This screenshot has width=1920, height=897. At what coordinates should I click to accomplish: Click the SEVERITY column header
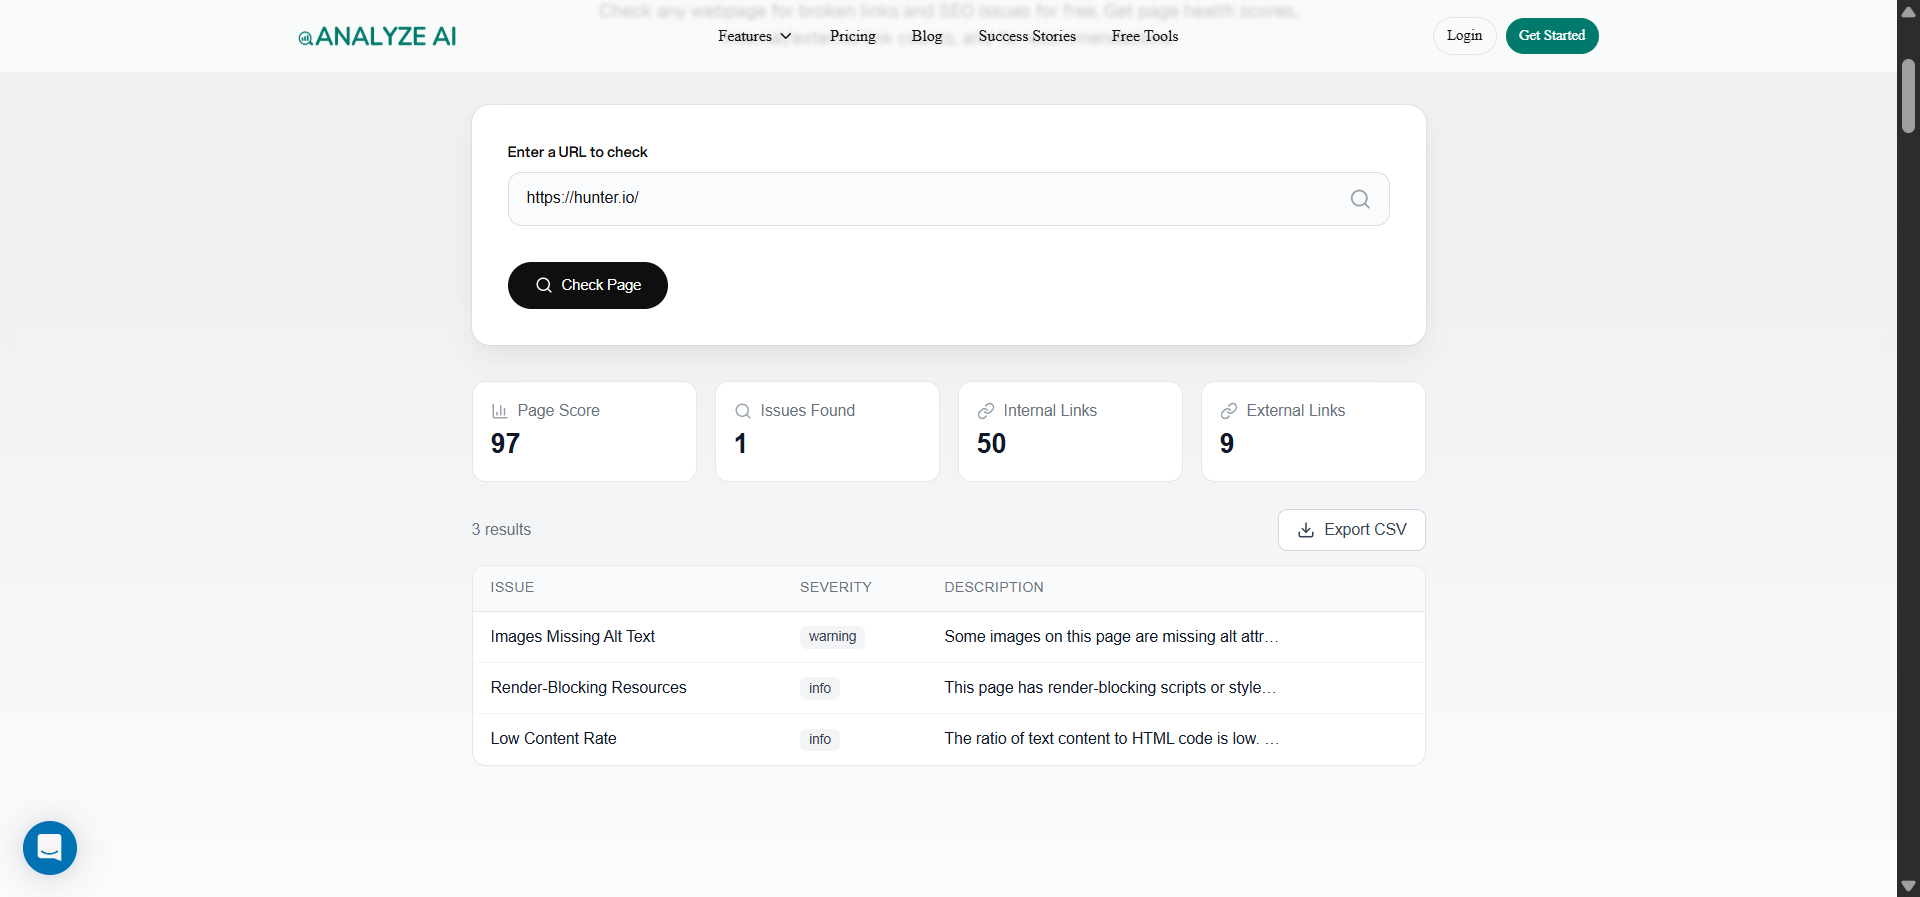pos(836,587)
